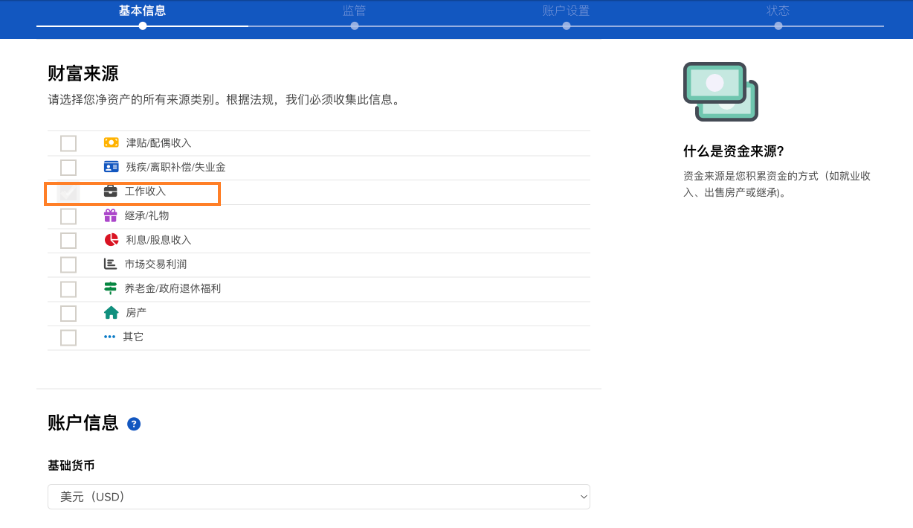
Task: Switch to the 基本信息 step tab
Action: (x=142, y=12)
